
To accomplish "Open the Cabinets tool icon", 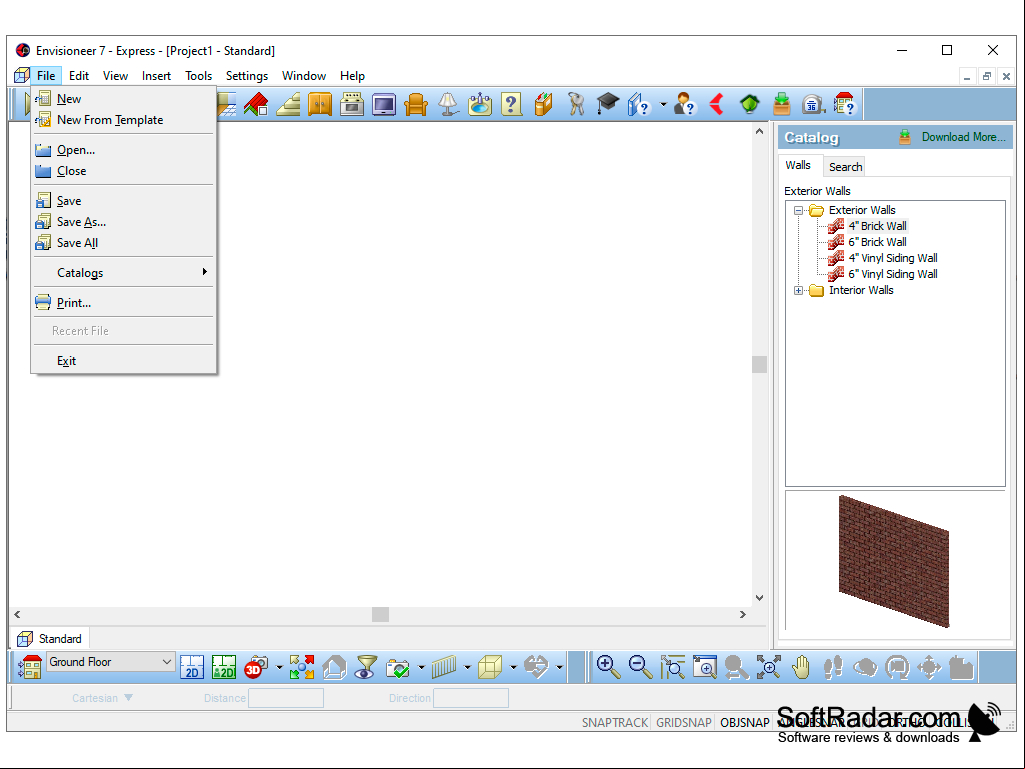I will [x=320, y=105].
